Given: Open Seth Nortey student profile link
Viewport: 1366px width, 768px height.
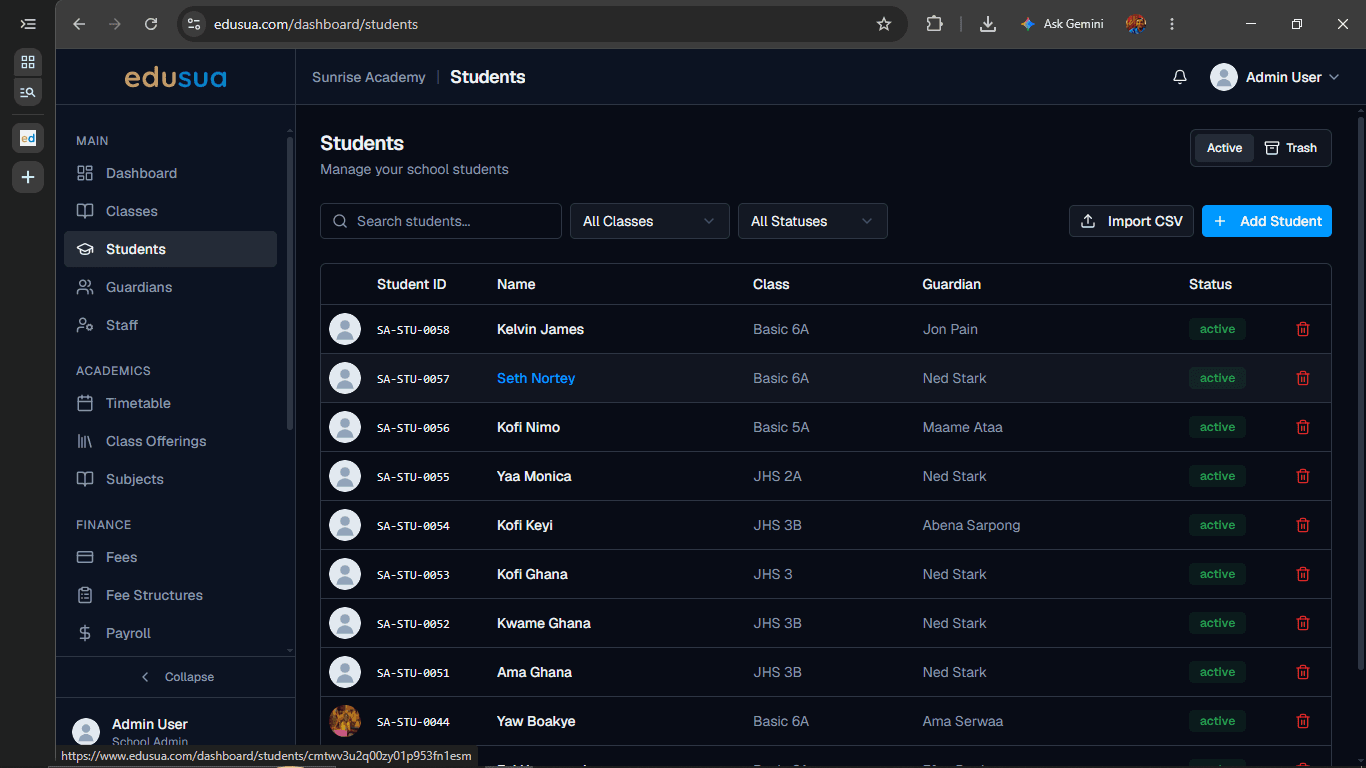Looking at the screenshot, I should 536,378.
